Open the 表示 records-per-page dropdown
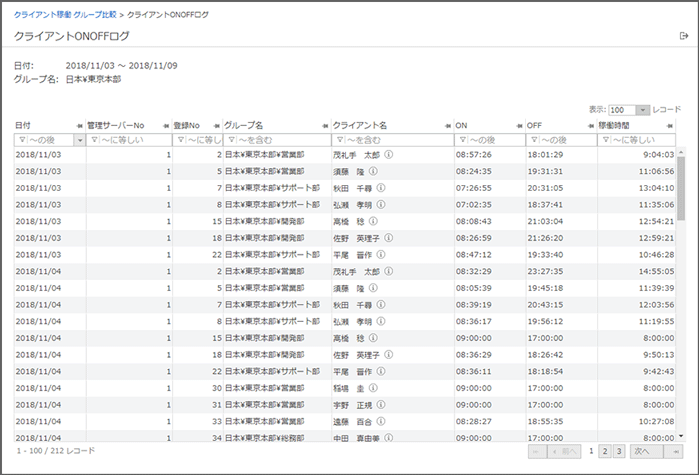Screen dimensions: 699x475 tap(642, 109)
